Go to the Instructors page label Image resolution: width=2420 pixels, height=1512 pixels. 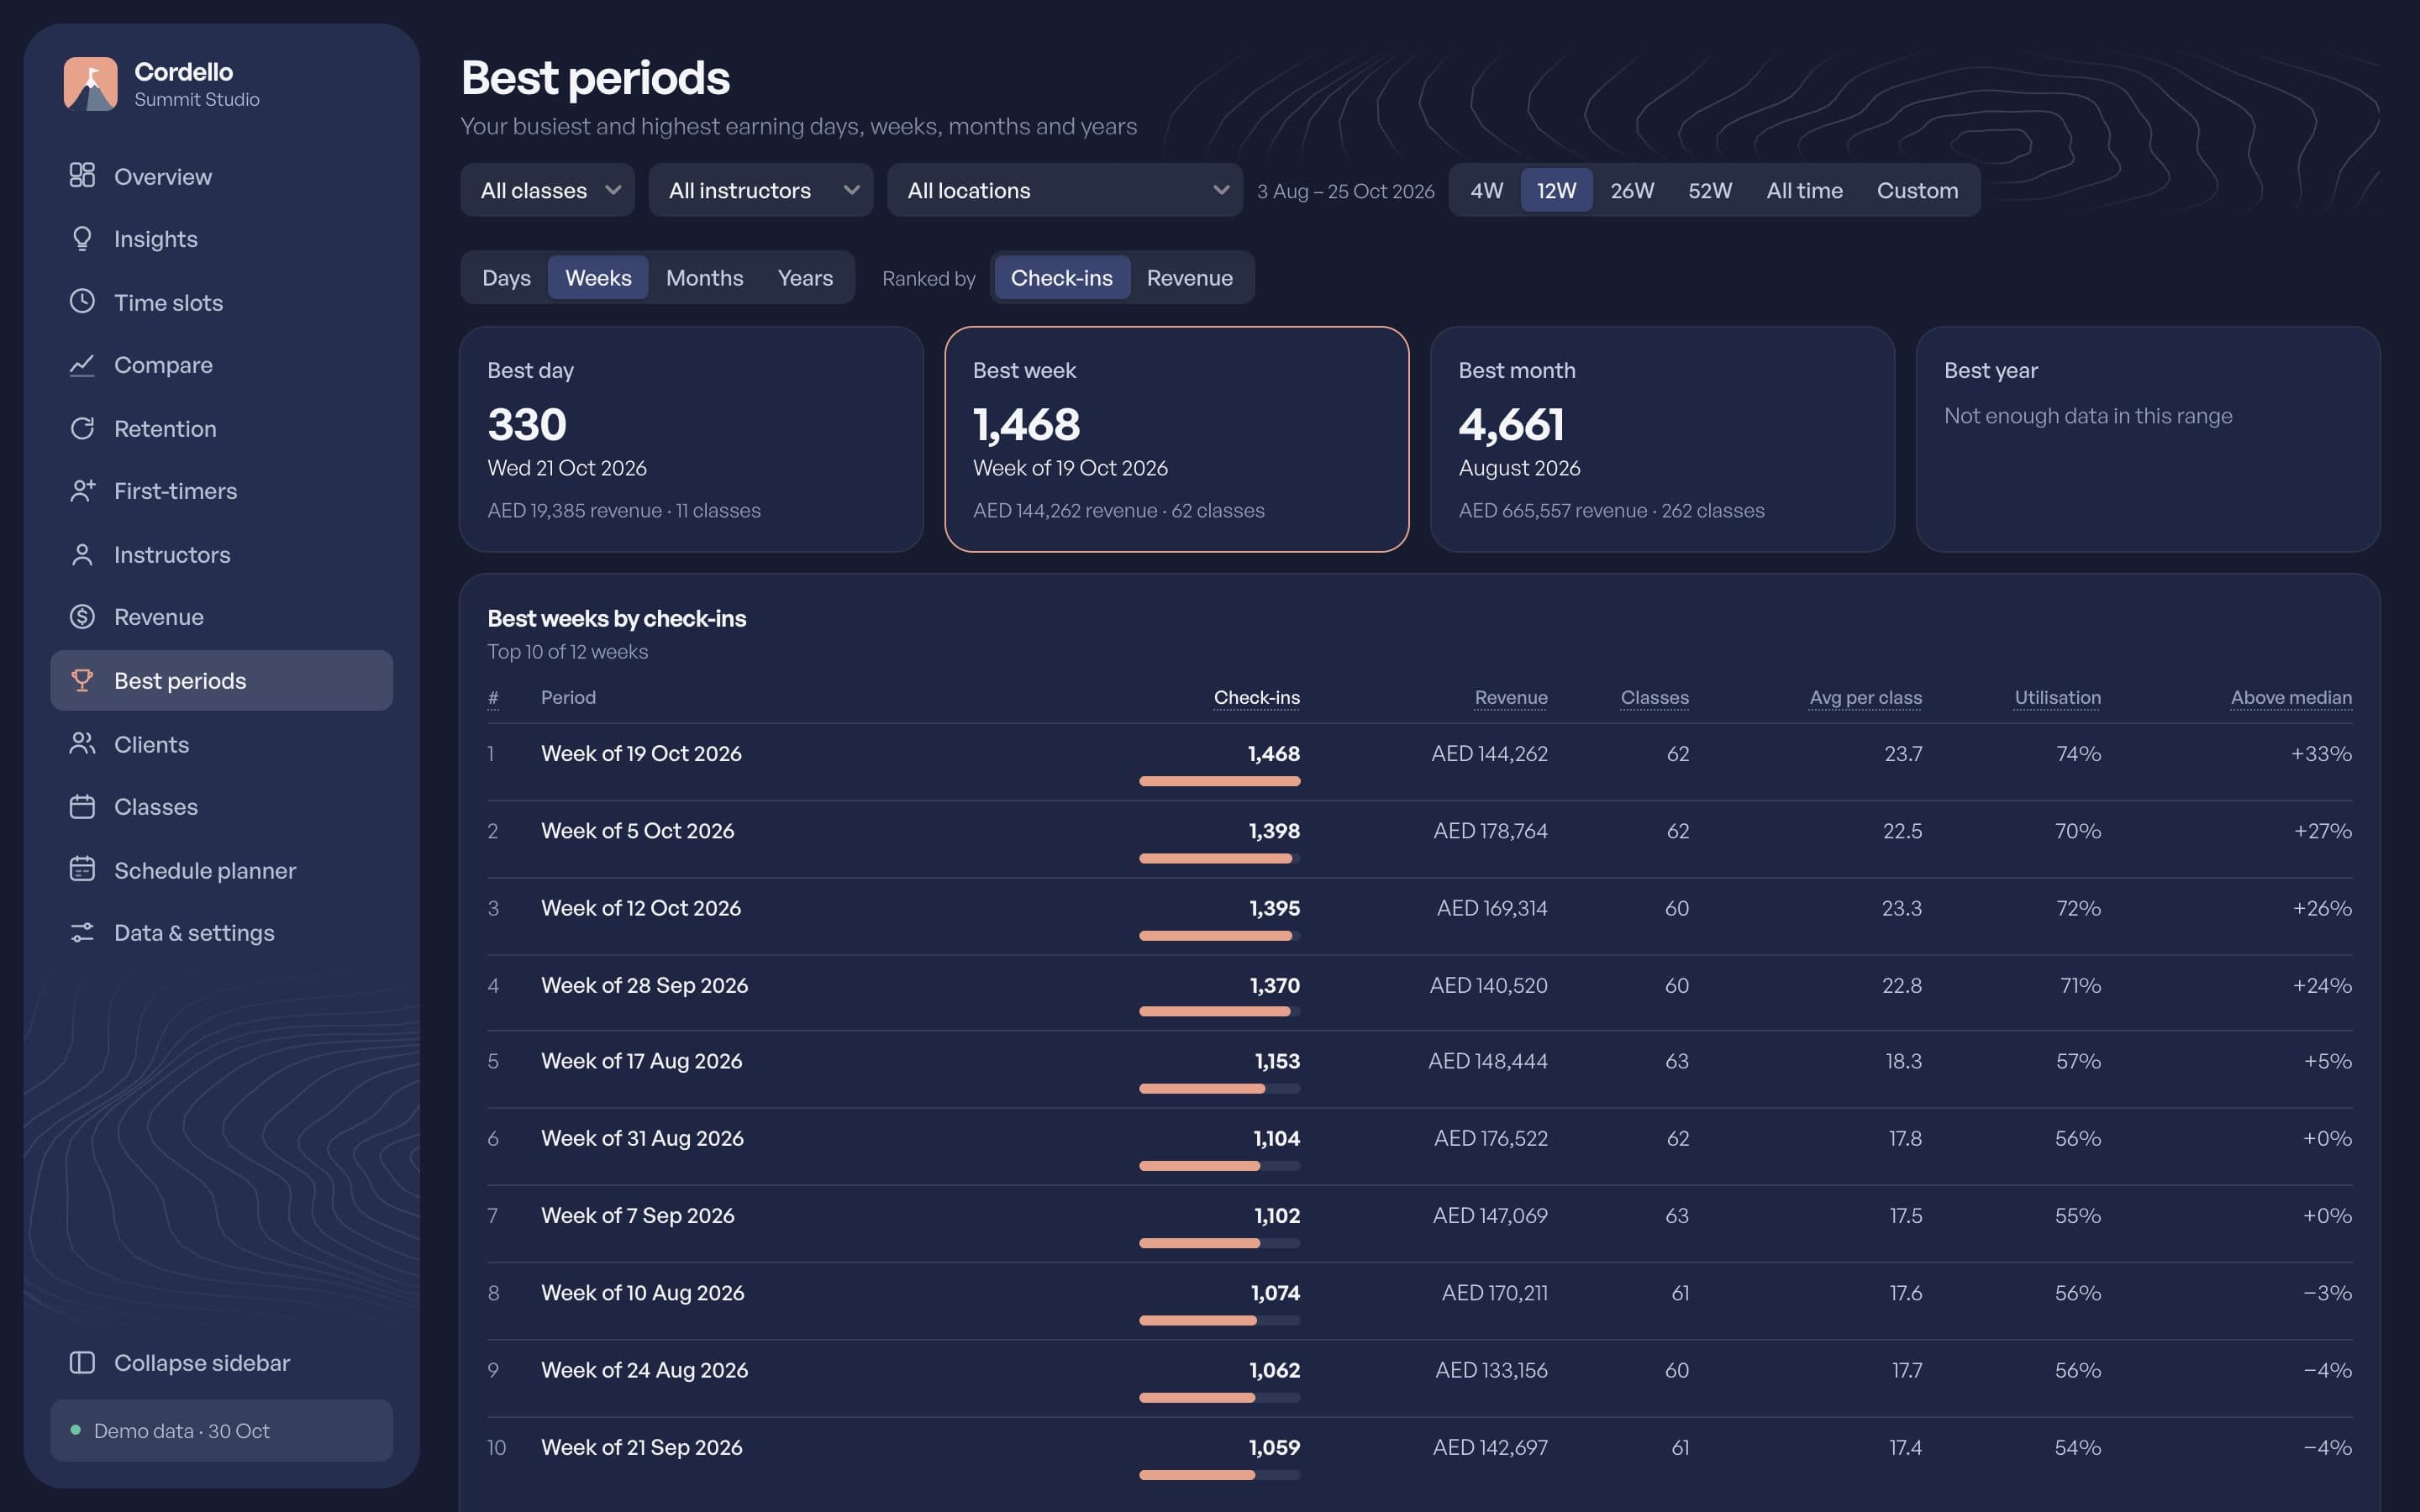pyautogui.click(x=172, y=554)
